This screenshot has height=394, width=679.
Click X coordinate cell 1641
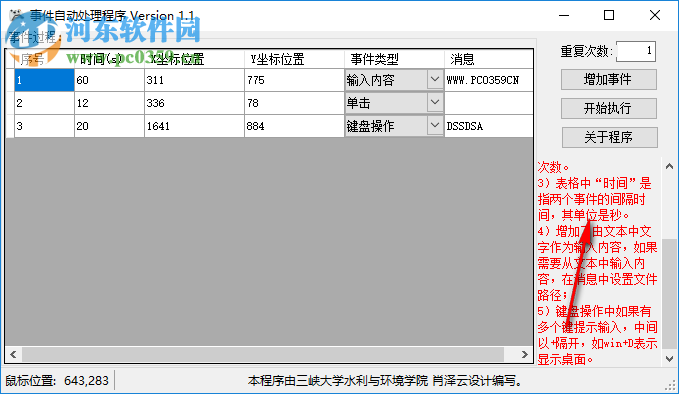pyautogui.click(x=194, y=126)
